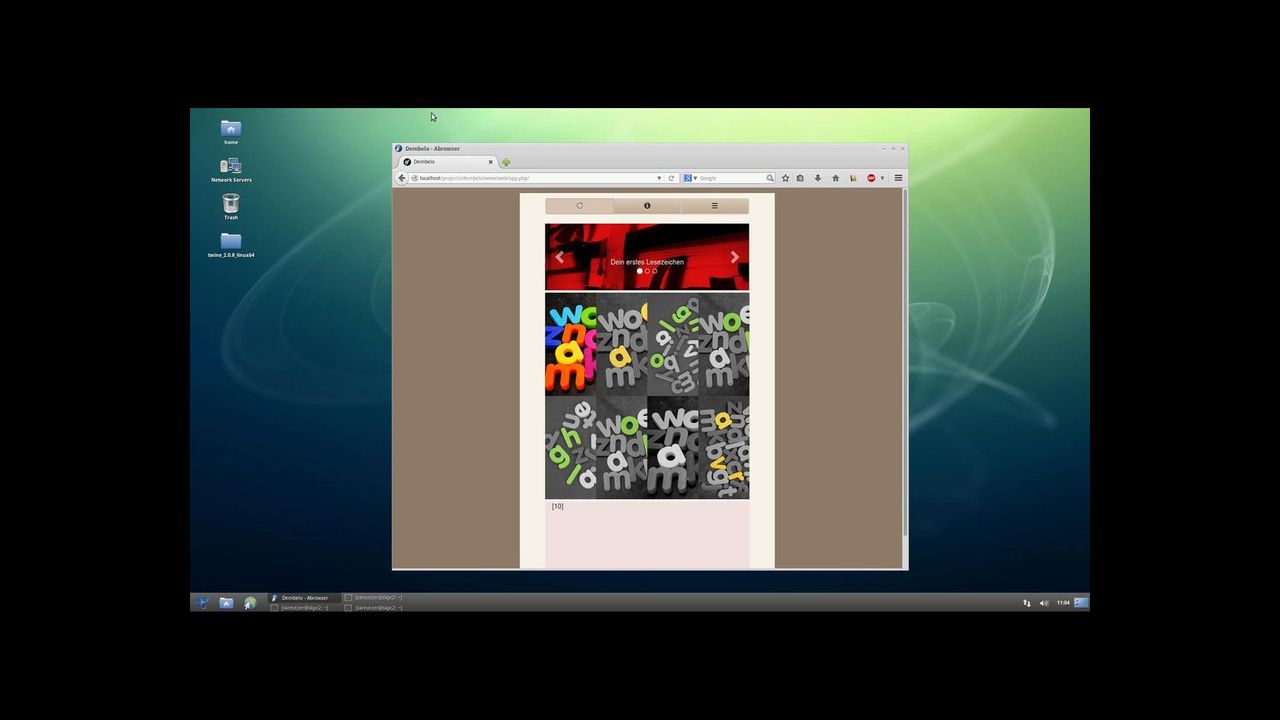Click the reload icon in the Dembelo app bar
The width and height of the screenshot is (1280, 720).
[579, 206]
